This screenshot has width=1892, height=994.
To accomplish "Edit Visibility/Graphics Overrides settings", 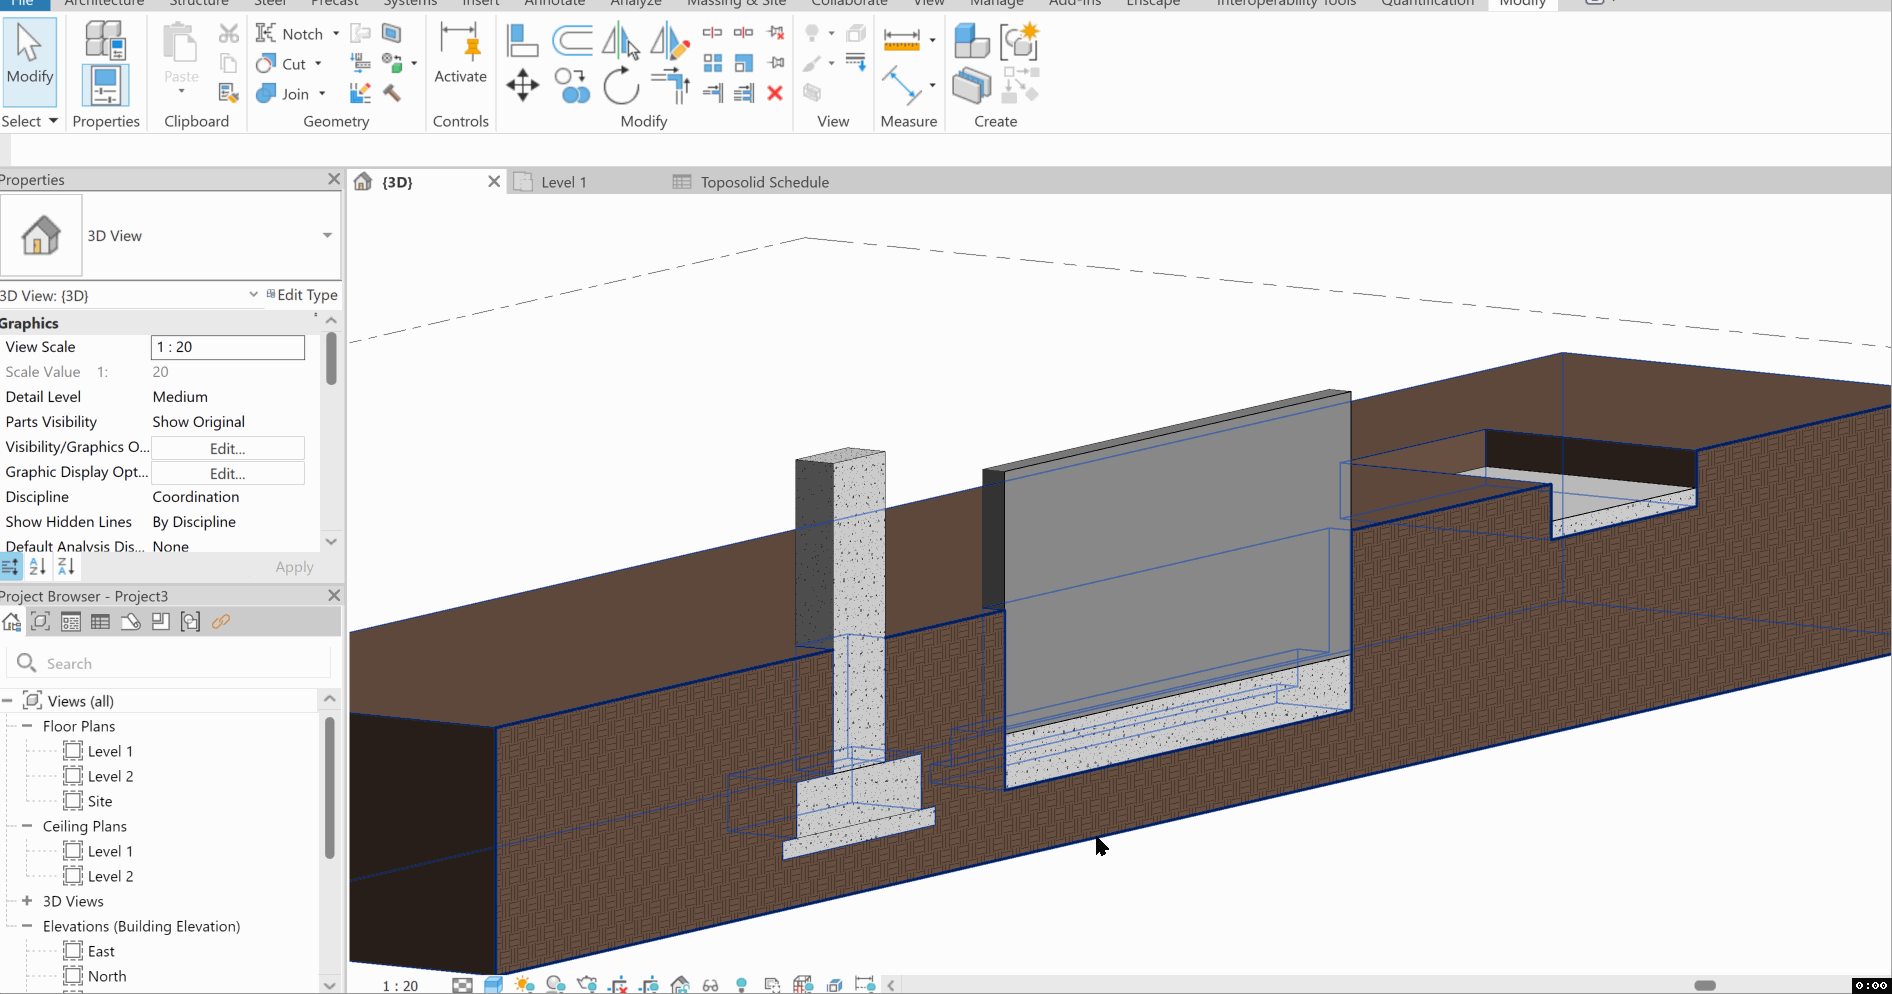I will point(227,448).
